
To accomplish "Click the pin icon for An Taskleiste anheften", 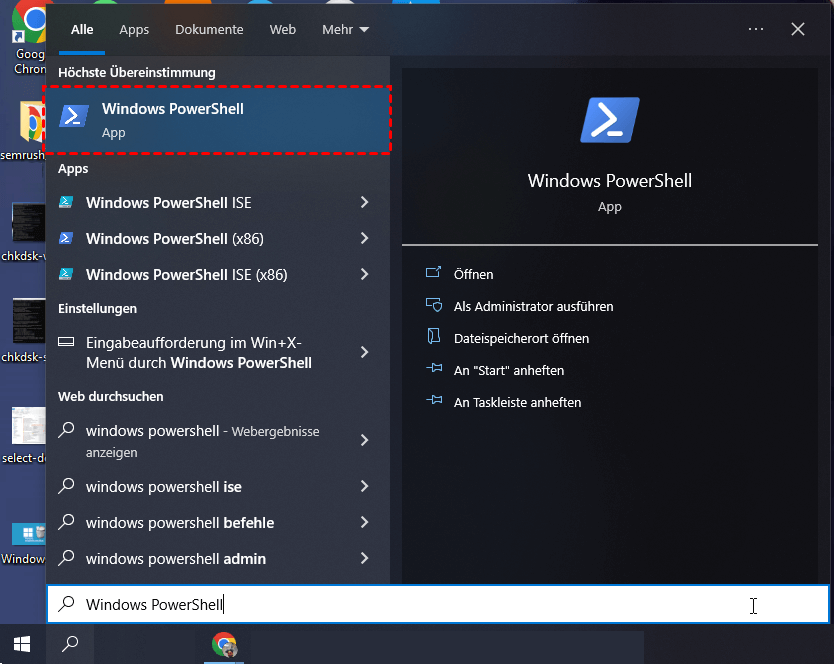I will coord(434,400).
